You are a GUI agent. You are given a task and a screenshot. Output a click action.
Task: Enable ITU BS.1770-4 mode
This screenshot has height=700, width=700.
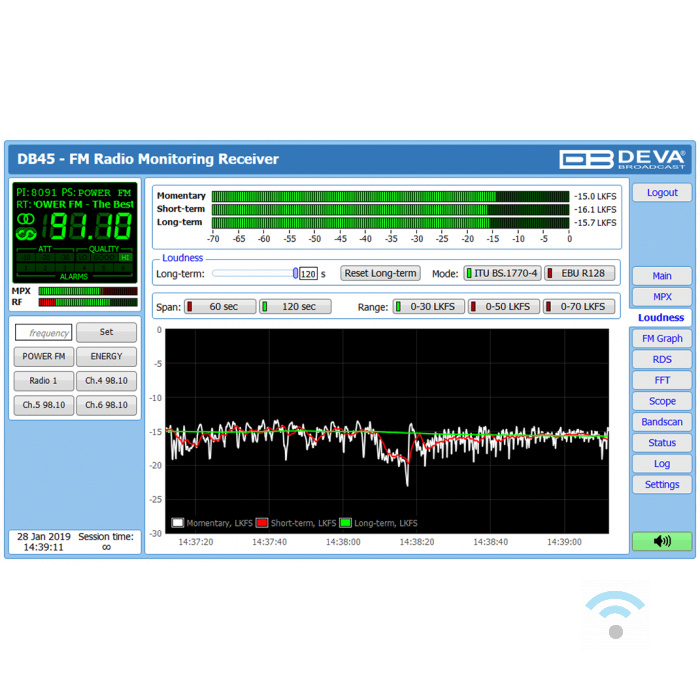tap(502, 273)
